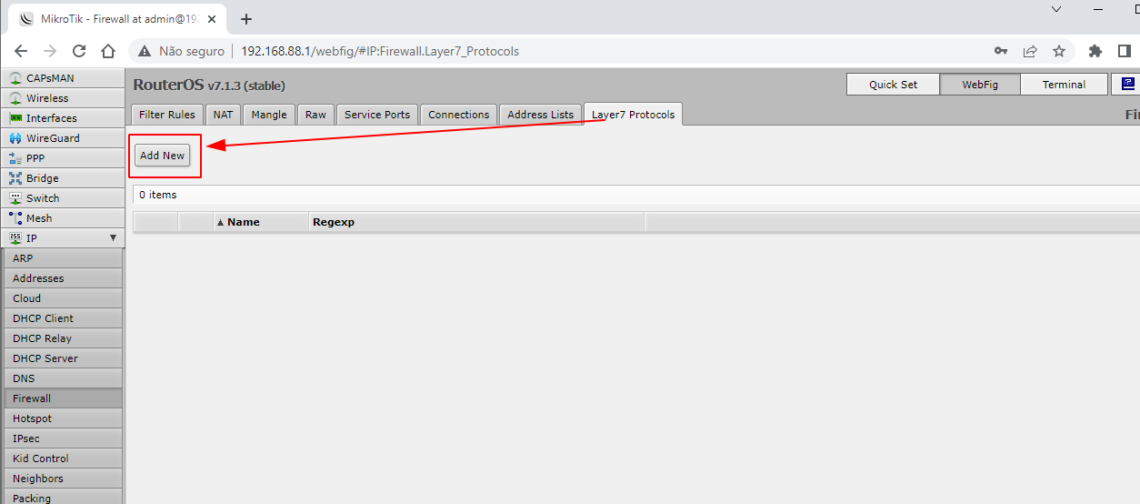Click the blue icon beside Terminal button
Viewport: 1140px width, 504px height.
pyautogui.click(x=1128, y=84)
